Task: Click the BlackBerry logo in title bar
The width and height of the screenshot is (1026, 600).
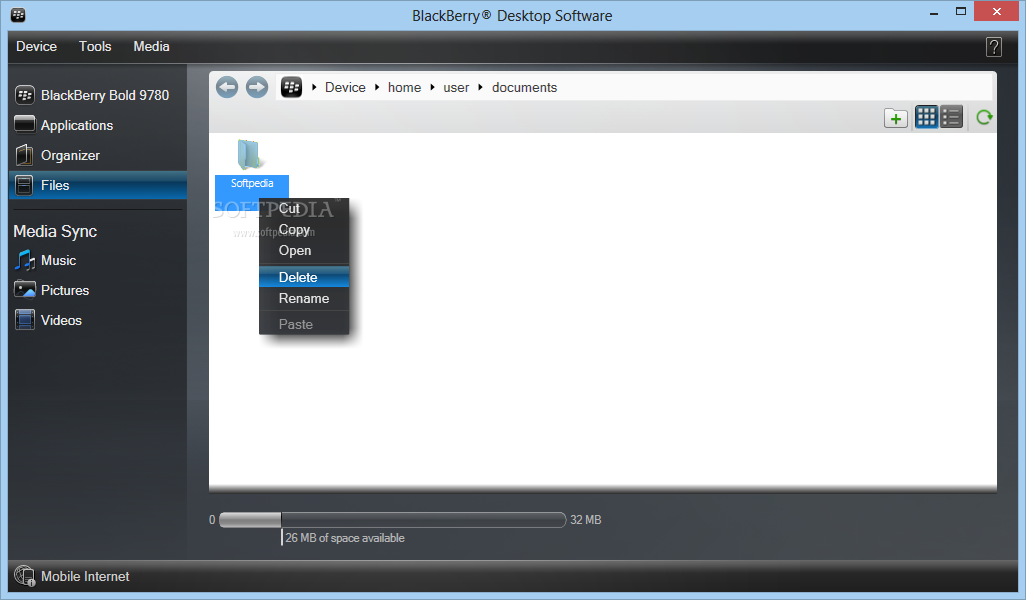Action: (18, 14)
